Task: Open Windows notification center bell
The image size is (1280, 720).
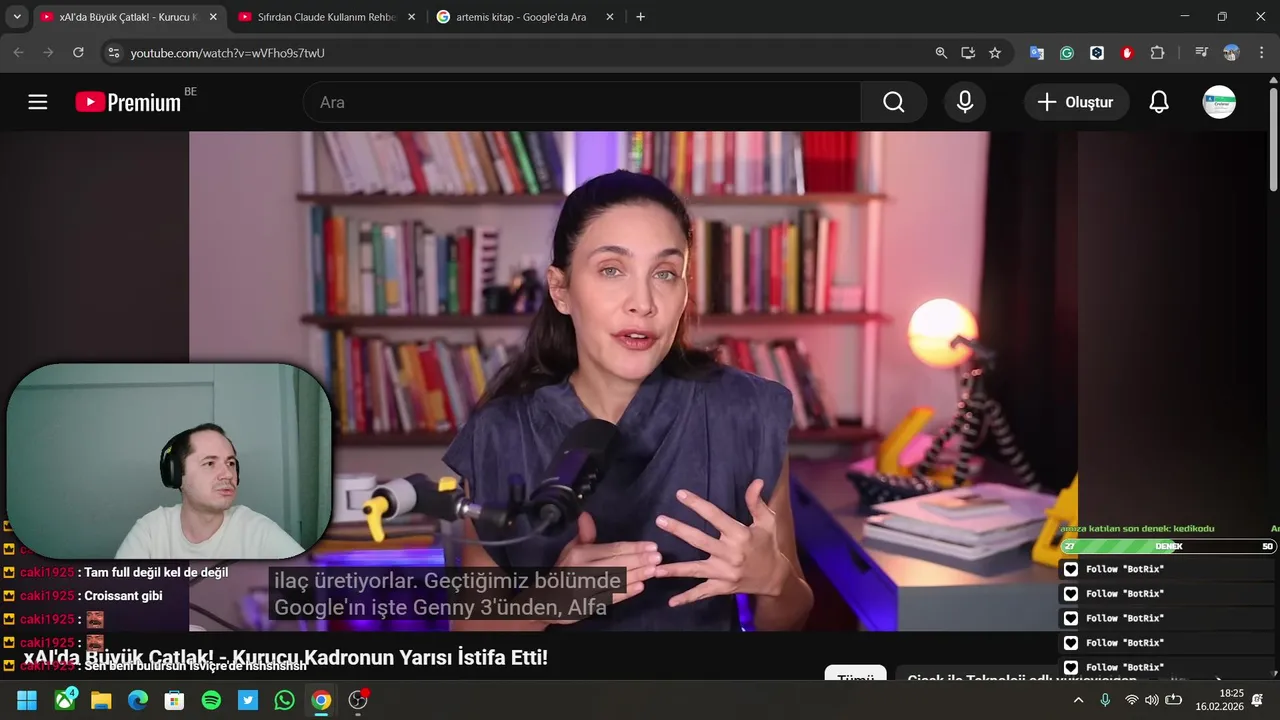Action: tap(1258, 700)
